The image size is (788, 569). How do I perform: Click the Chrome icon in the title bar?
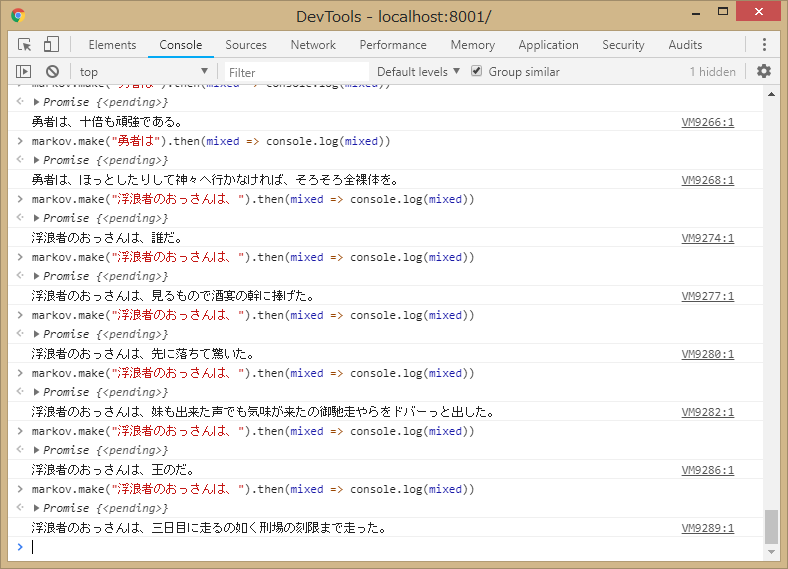[18, 16]
